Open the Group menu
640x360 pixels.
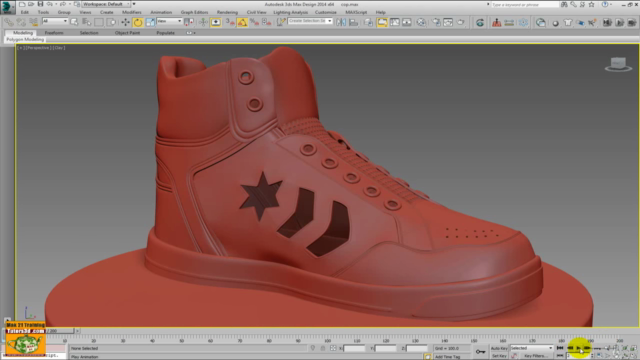64,12
